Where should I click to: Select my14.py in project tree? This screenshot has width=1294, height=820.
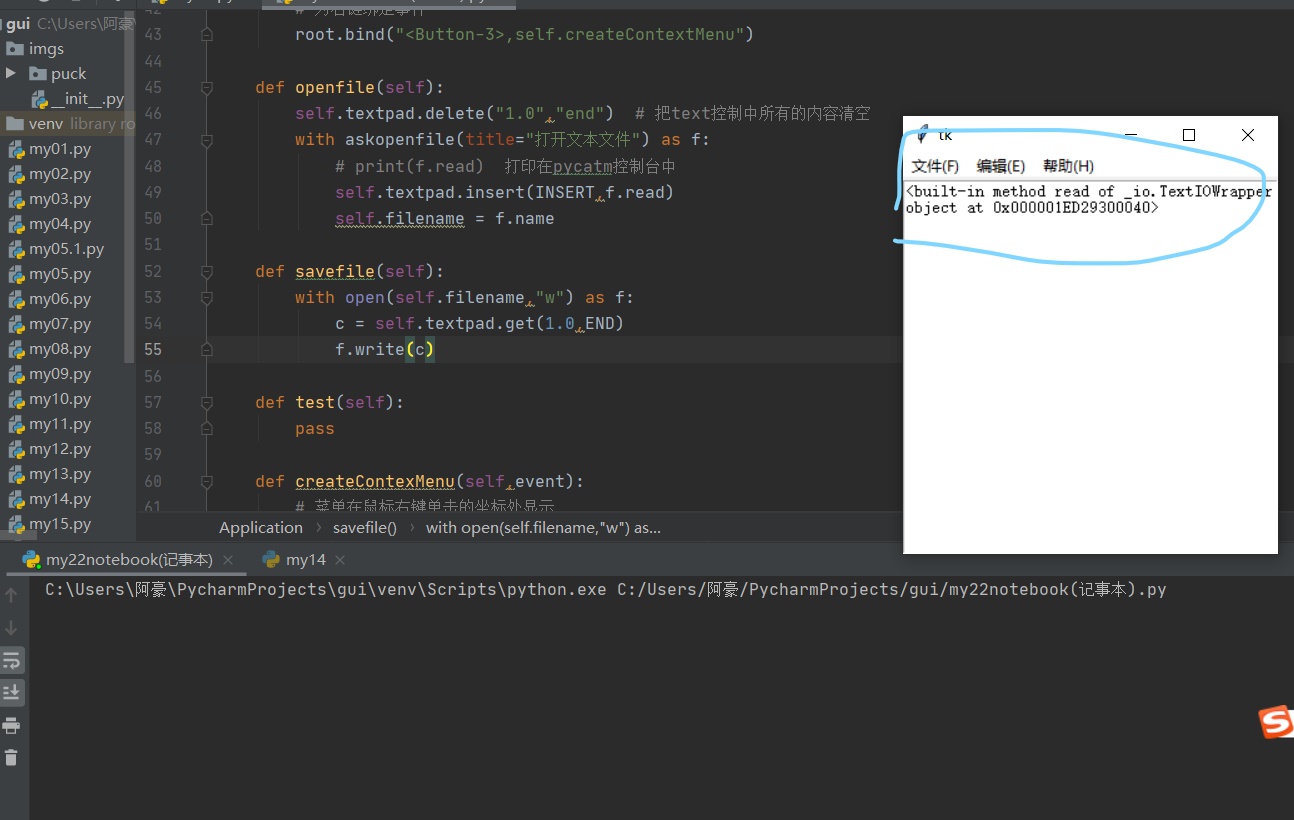[x=60, y=499]
